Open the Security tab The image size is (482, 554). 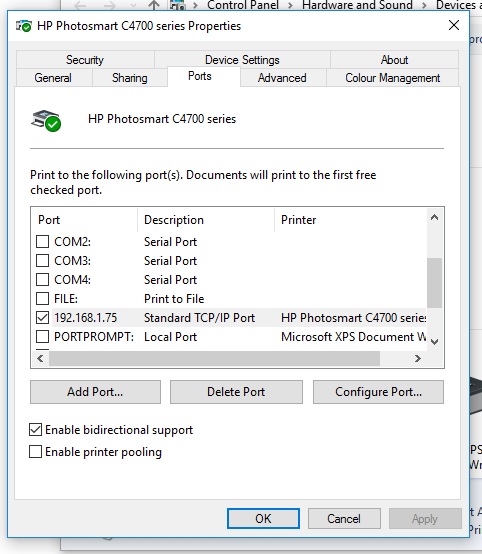pyautogui.click(x=85, y=60)
